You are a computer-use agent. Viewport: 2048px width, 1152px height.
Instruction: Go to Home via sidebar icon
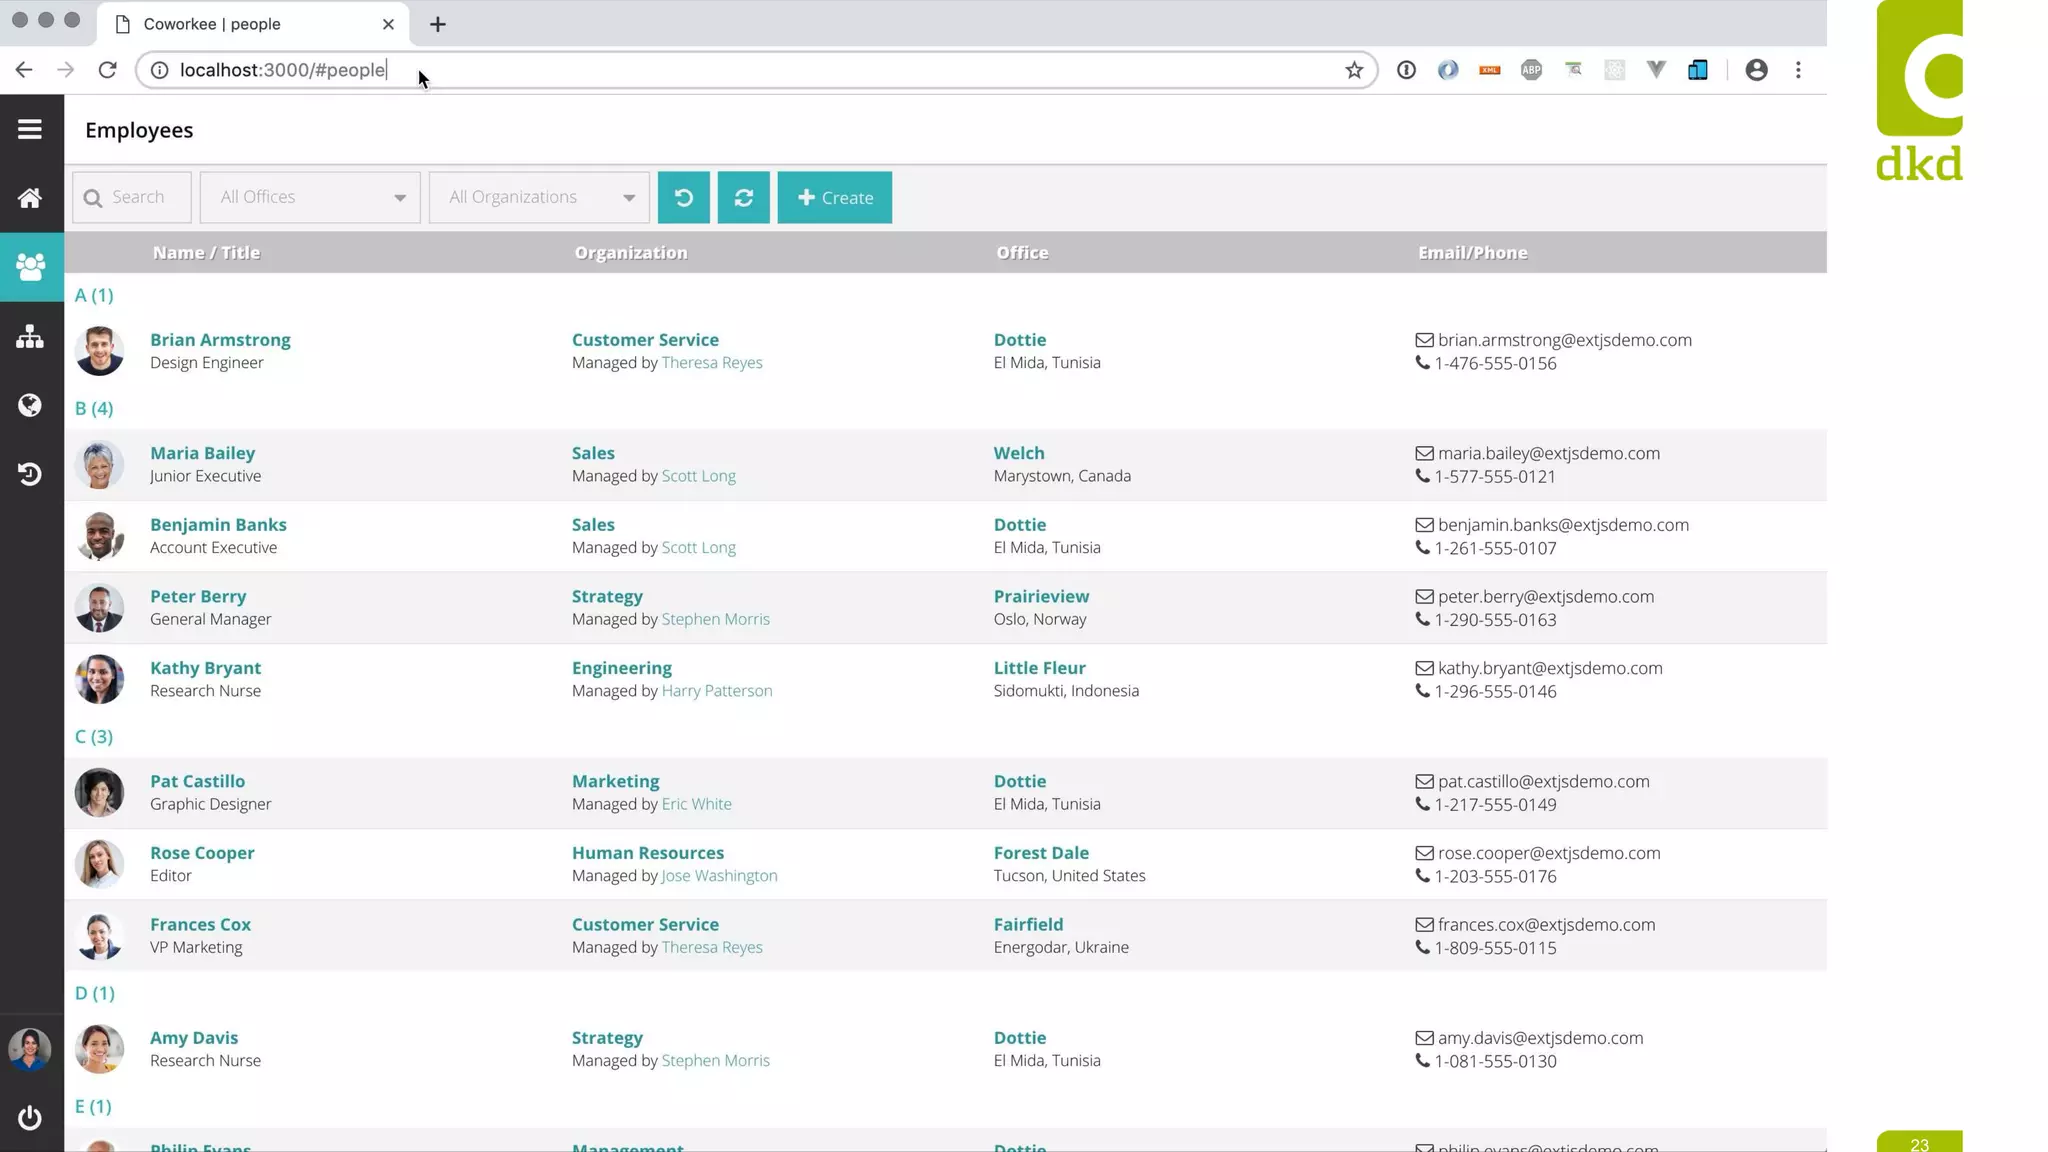pos(30,198)
